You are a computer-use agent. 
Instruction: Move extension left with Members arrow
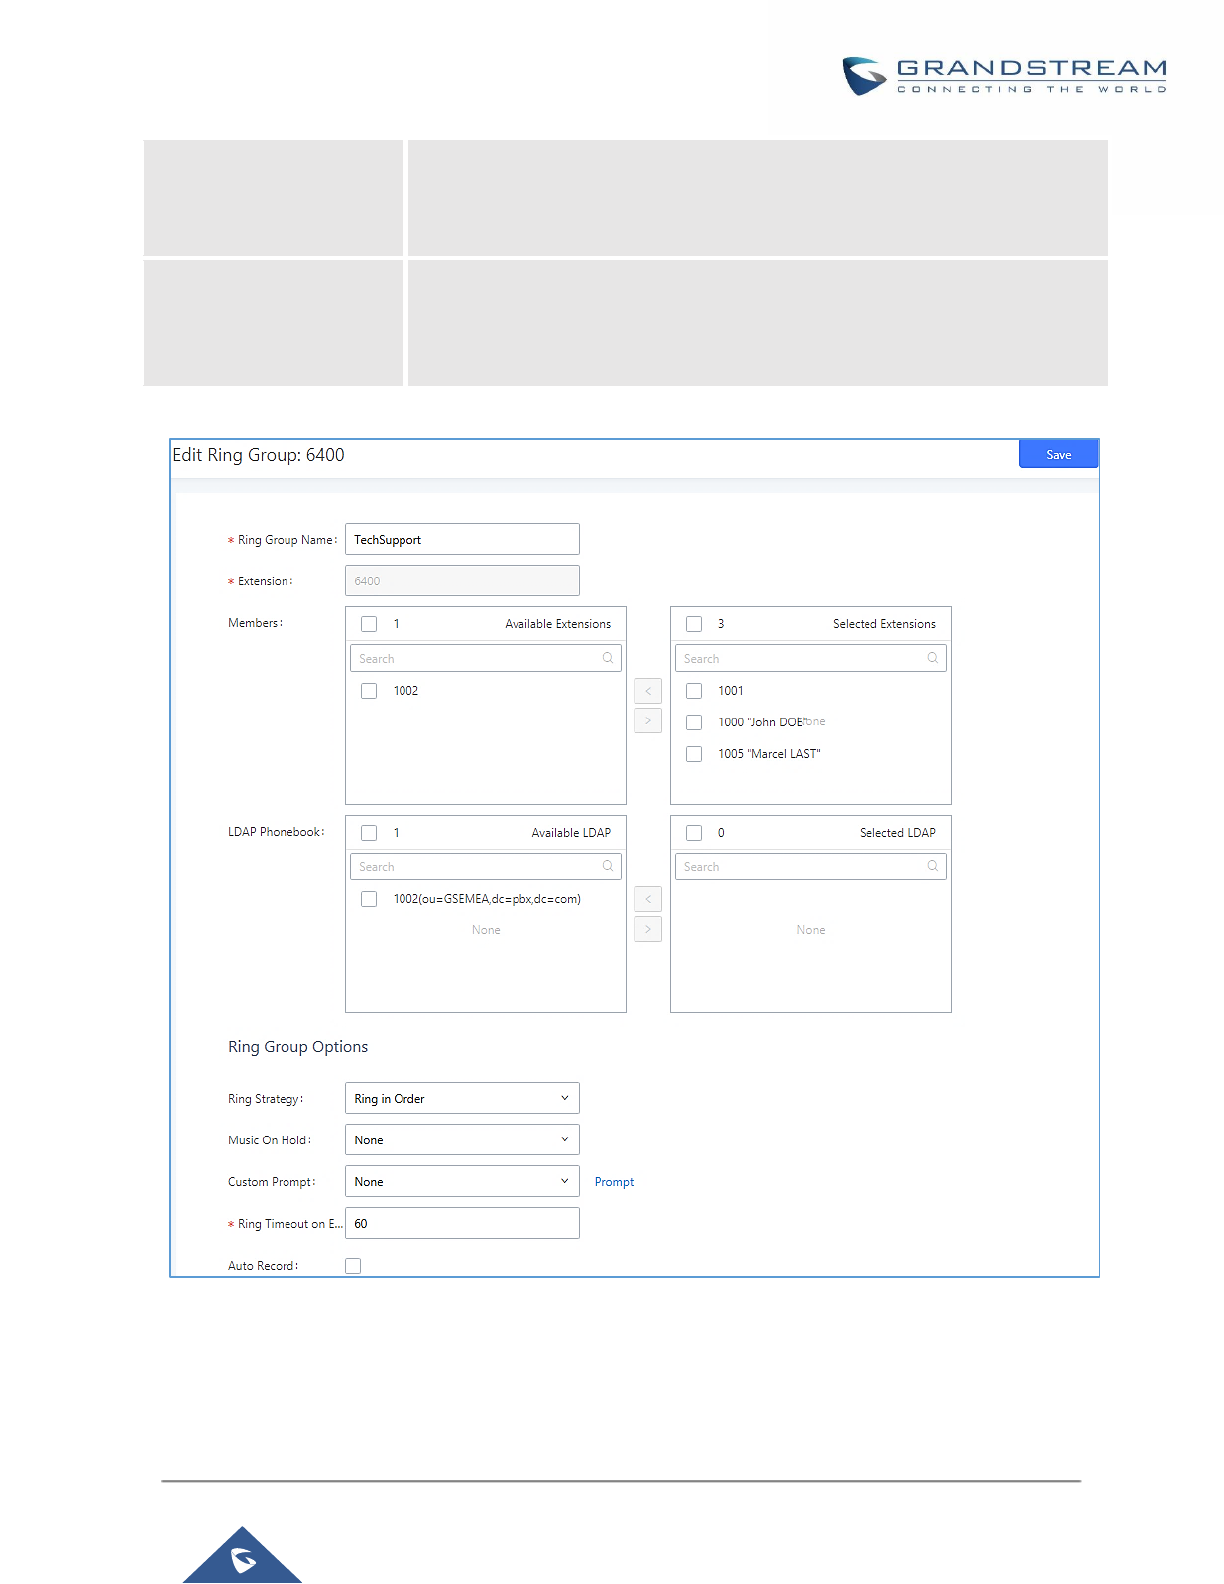648,691
